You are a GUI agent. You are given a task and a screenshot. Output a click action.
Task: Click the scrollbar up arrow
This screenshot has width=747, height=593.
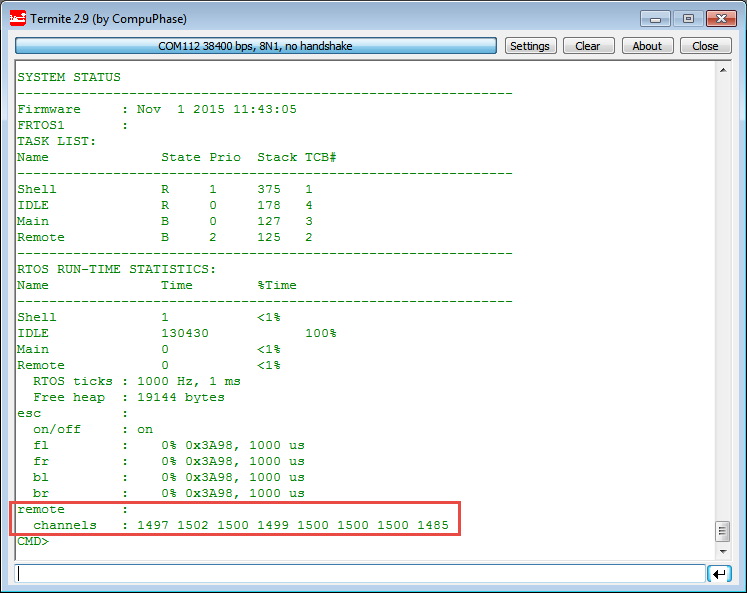coord(723,72)
